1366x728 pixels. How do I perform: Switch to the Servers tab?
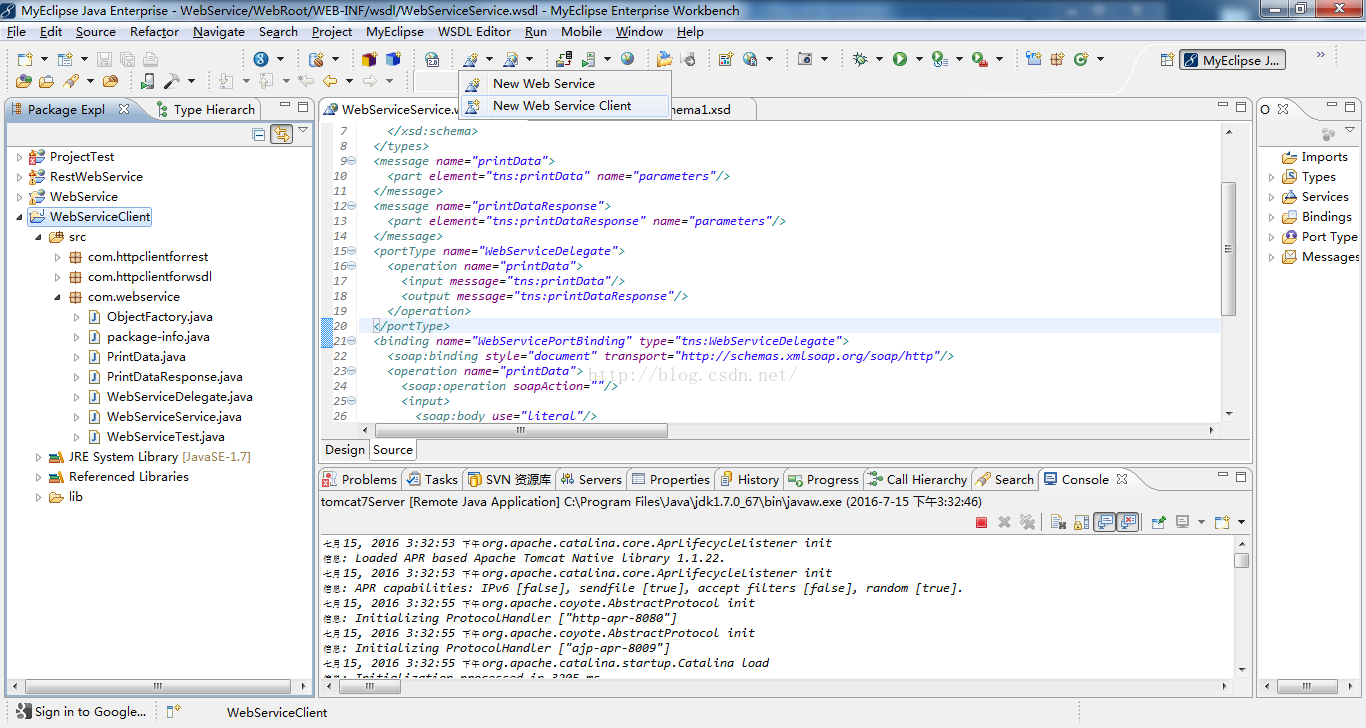591,480
